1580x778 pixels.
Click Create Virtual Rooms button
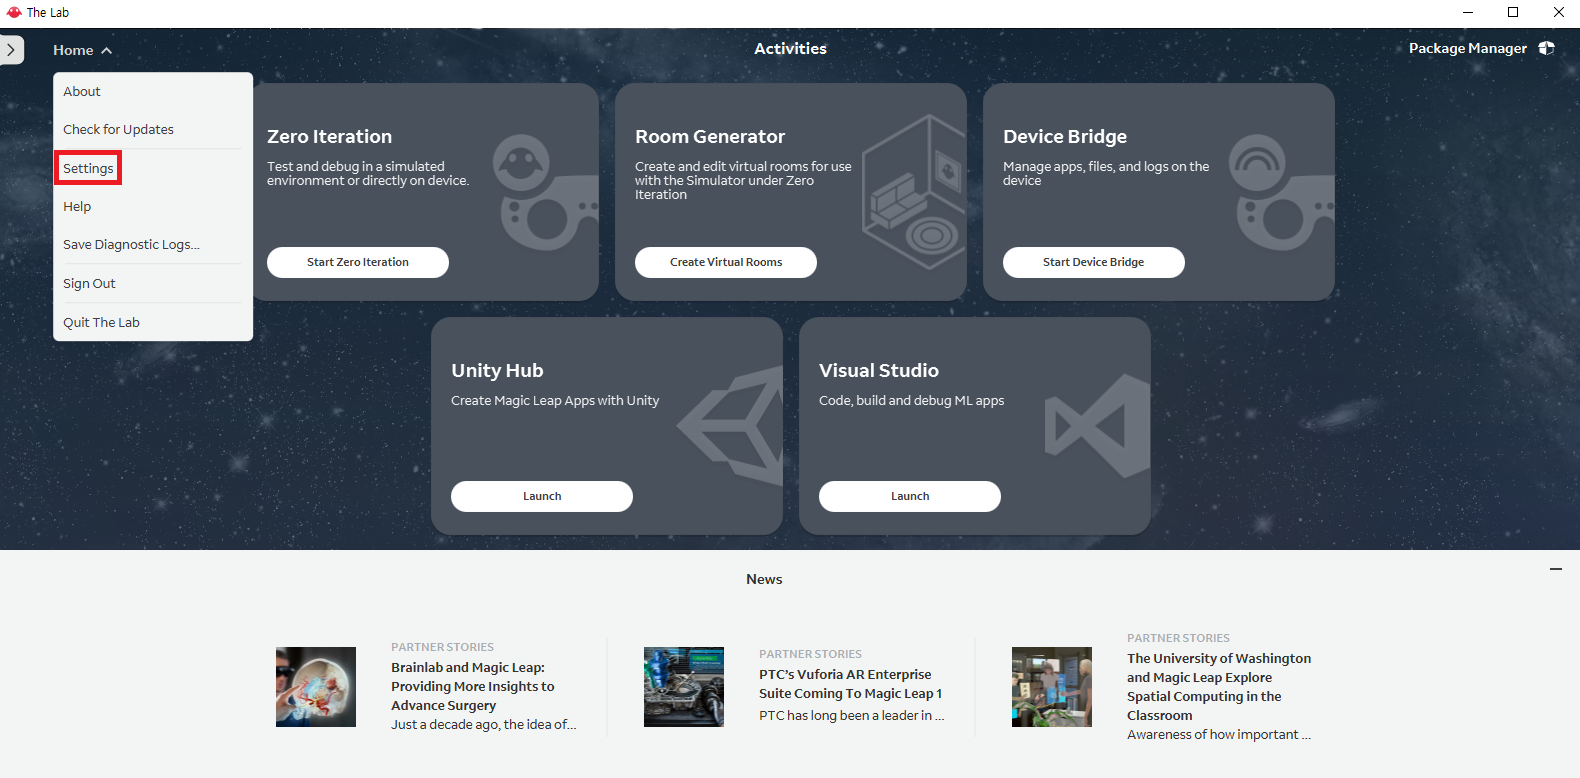(x=726, y=262)
